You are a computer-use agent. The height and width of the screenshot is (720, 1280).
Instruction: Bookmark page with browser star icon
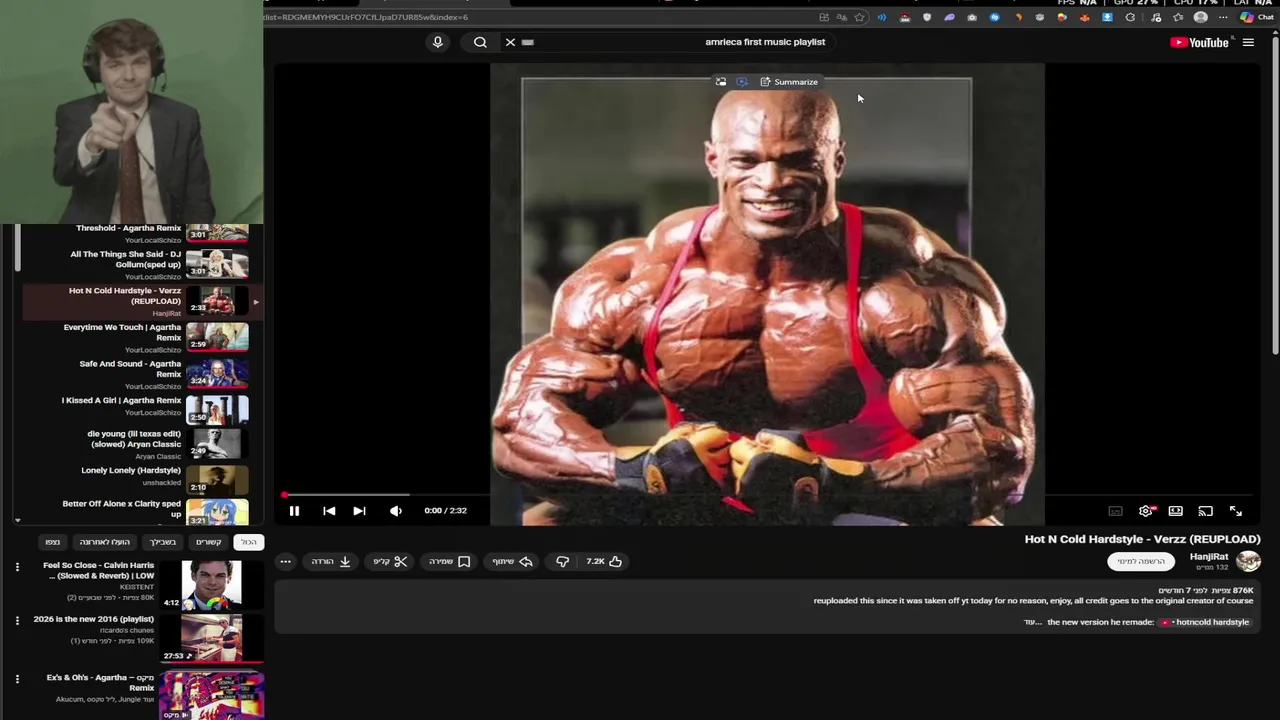point(859,17)
